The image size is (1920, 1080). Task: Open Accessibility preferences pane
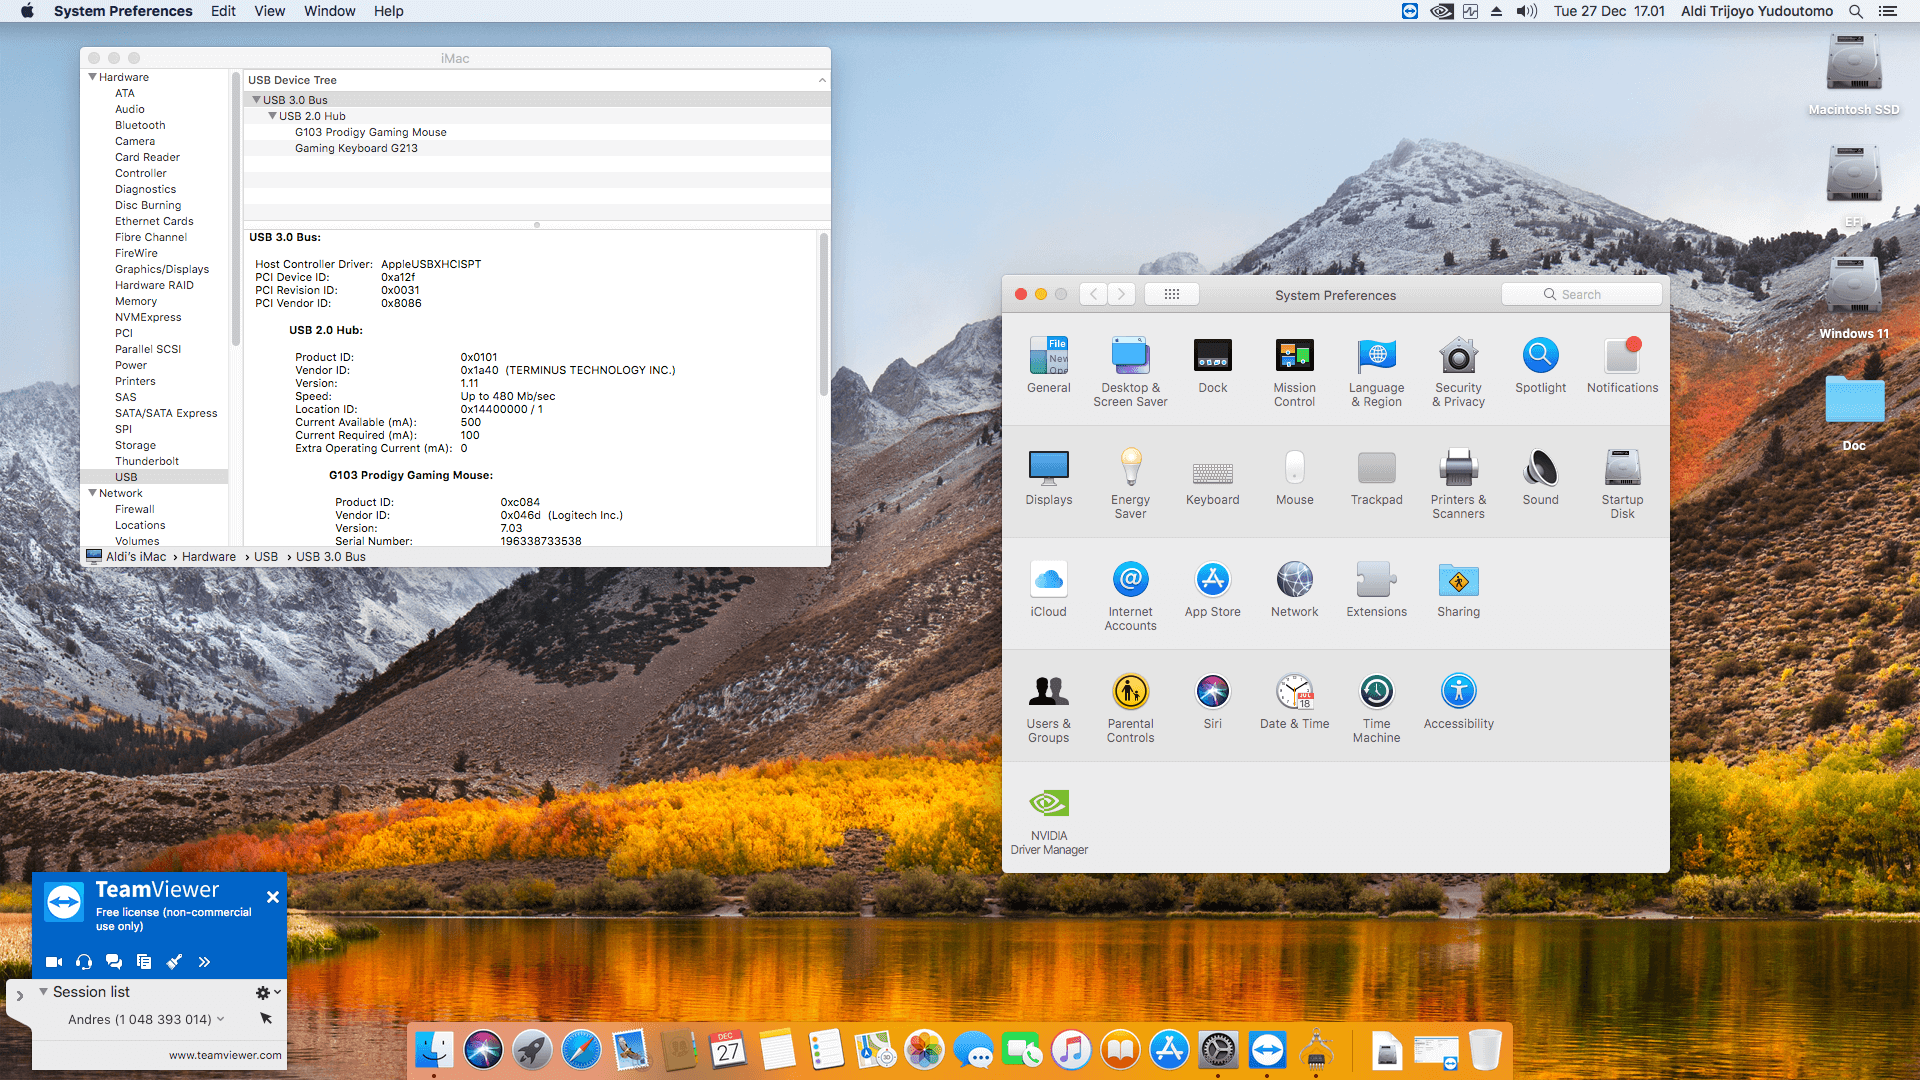[1458, 701]
